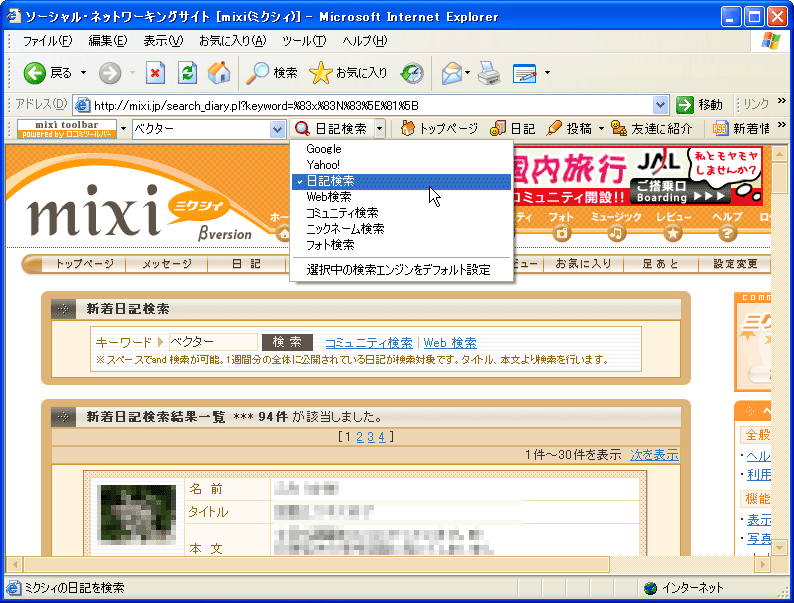Click the mixi toolbar logo button
794x603 pixels.
tap(67, 129)
